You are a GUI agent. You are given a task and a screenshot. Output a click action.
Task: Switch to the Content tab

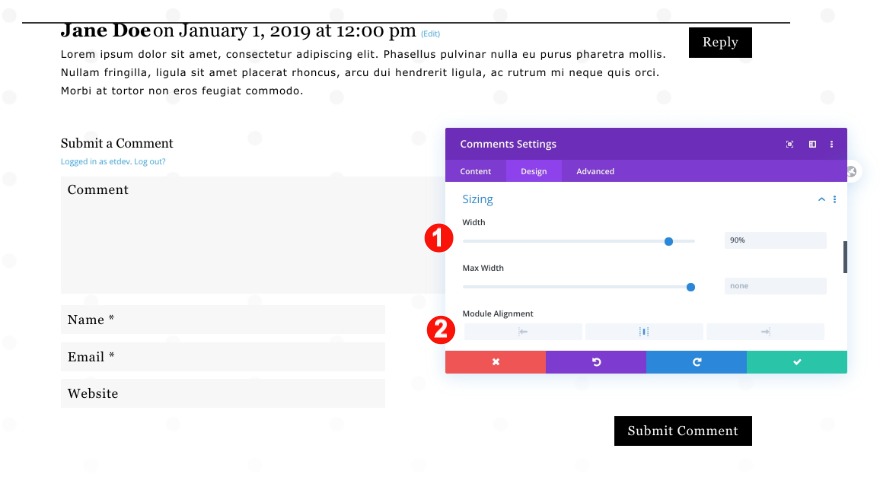476,172
